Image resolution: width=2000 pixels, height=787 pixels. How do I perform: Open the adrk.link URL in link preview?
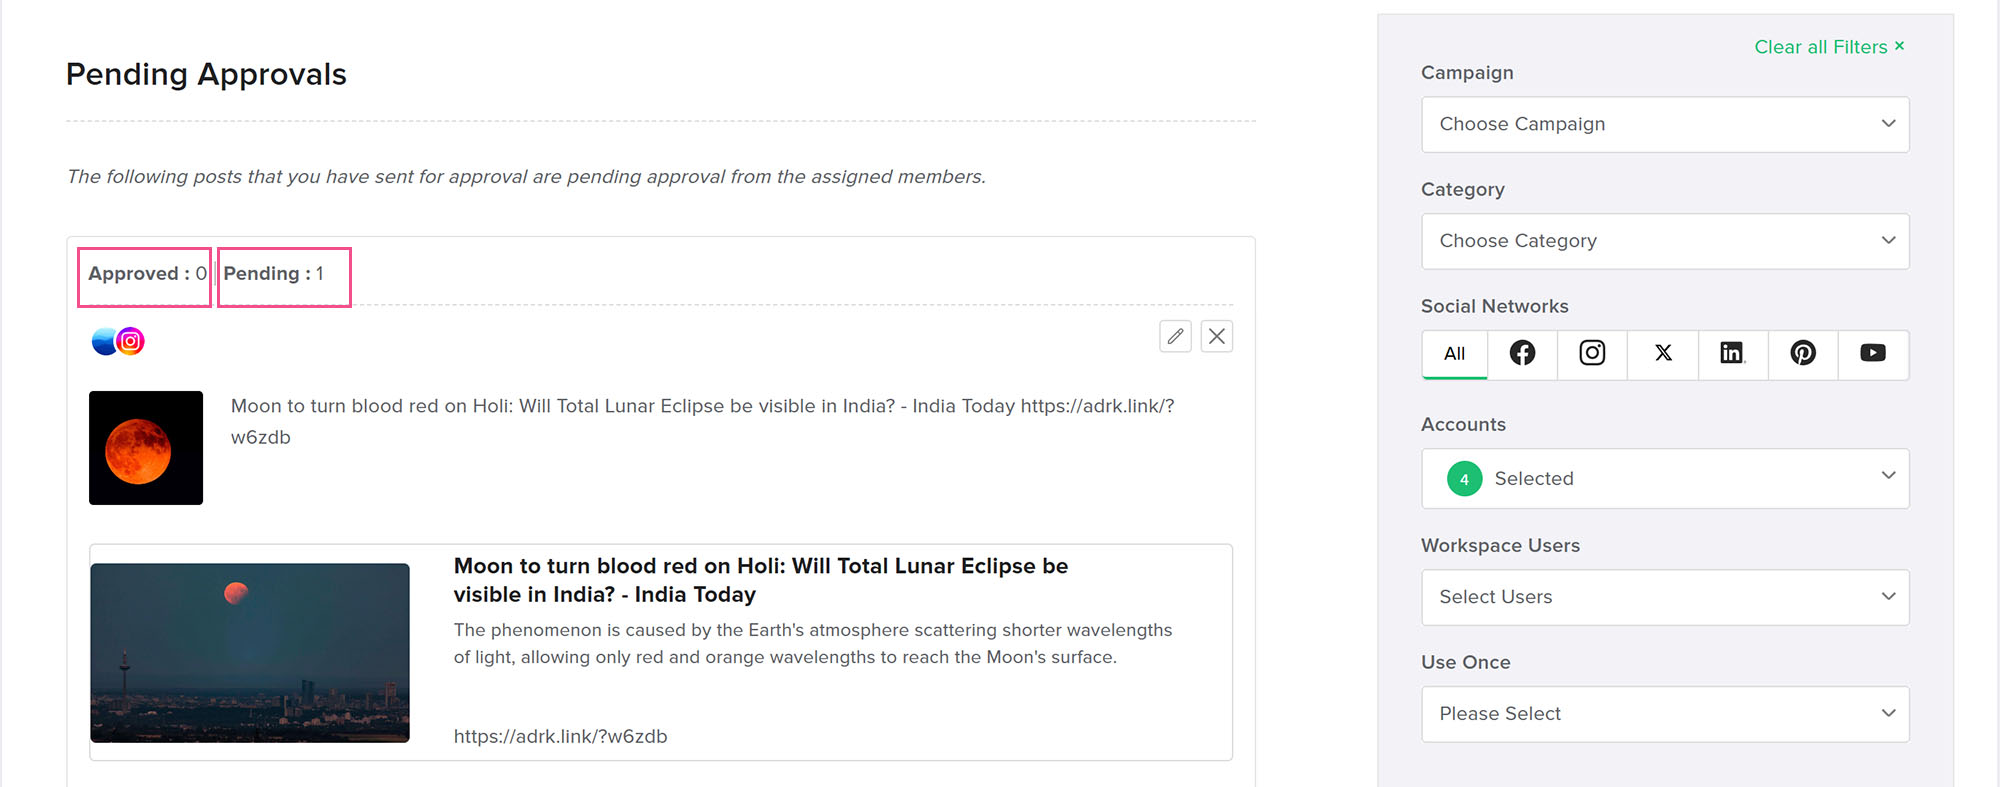(x=560, y=736)
